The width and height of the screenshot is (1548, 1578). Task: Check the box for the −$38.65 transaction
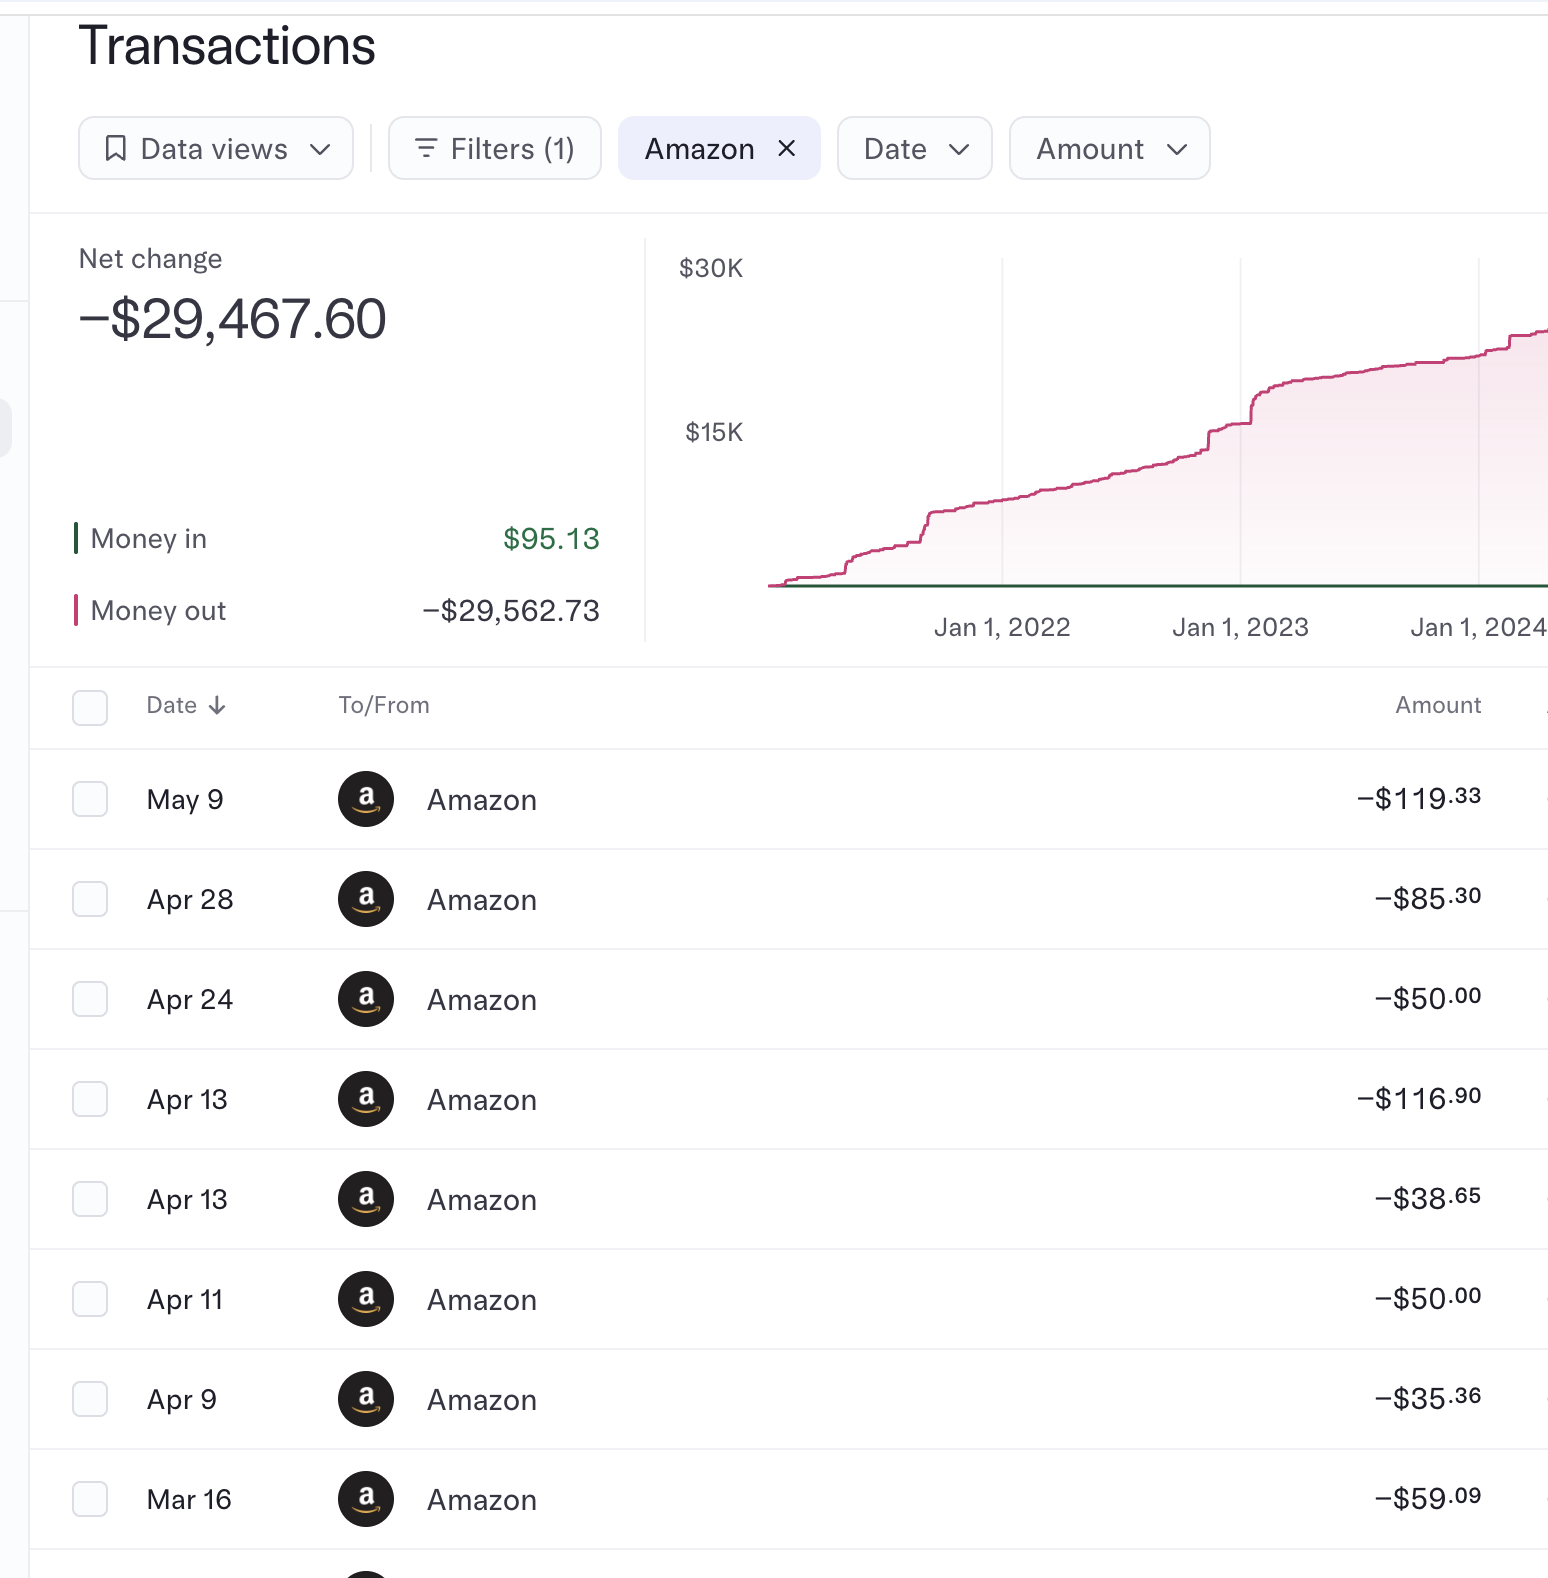90,1199
